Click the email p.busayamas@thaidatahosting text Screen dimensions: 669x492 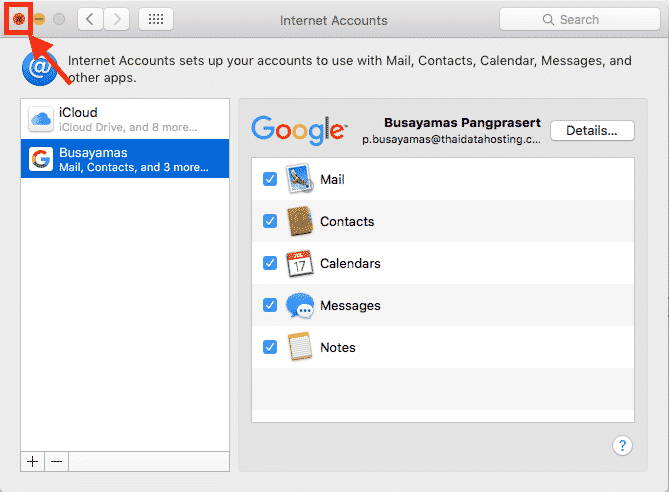(451, 140)
